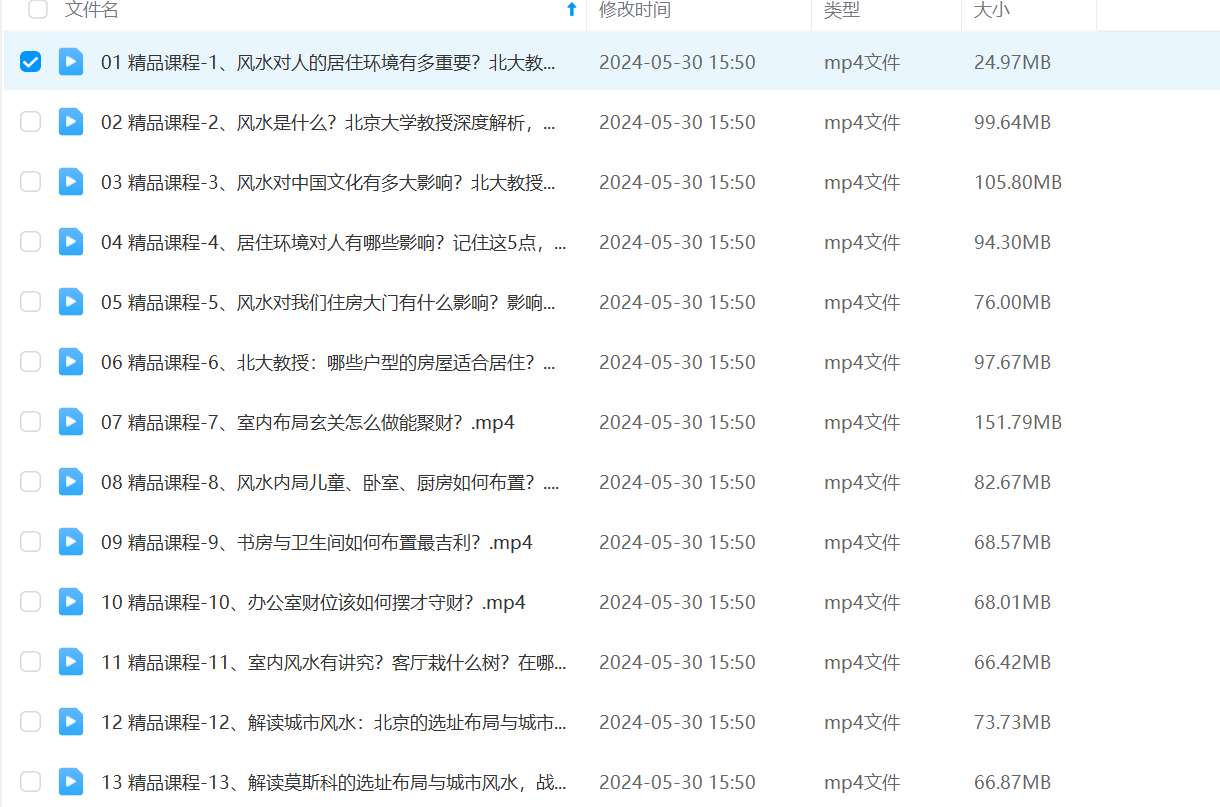Click the video icon beside file 05
This screenshot has height=807, width=1220.
[70, 302]
